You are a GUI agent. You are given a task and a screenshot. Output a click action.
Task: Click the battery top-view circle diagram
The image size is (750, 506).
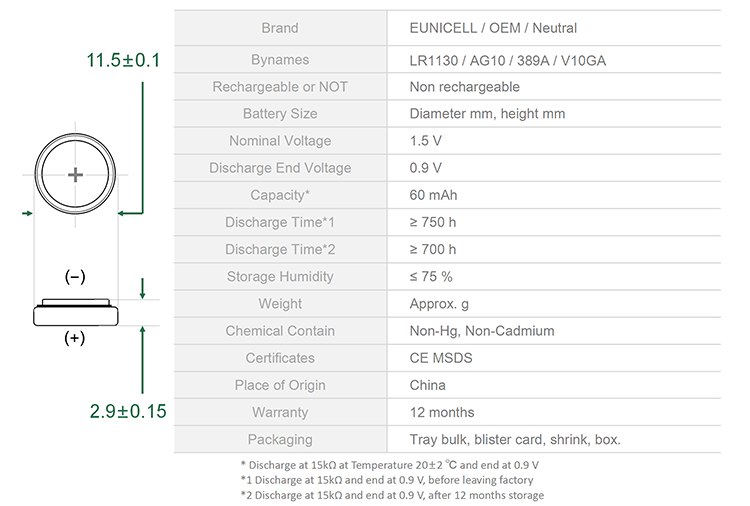click(x=75, y=174)
